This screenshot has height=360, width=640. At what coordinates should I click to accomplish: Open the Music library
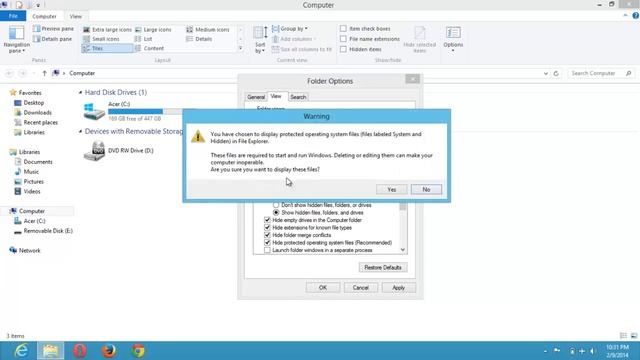pos(27,171)
